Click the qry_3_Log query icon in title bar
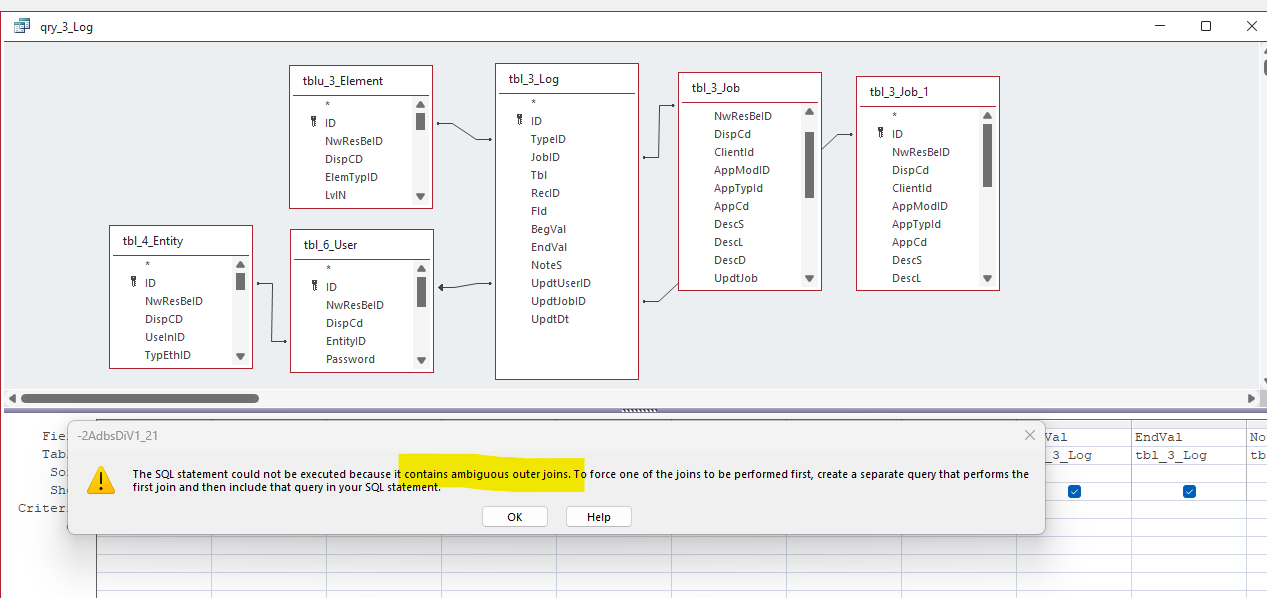 pos(22,27)
